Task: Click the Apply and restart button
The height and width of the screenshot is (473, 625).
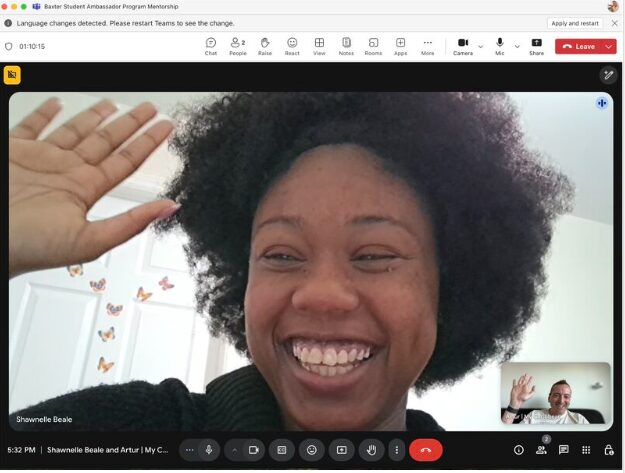Action: (575, 23)
